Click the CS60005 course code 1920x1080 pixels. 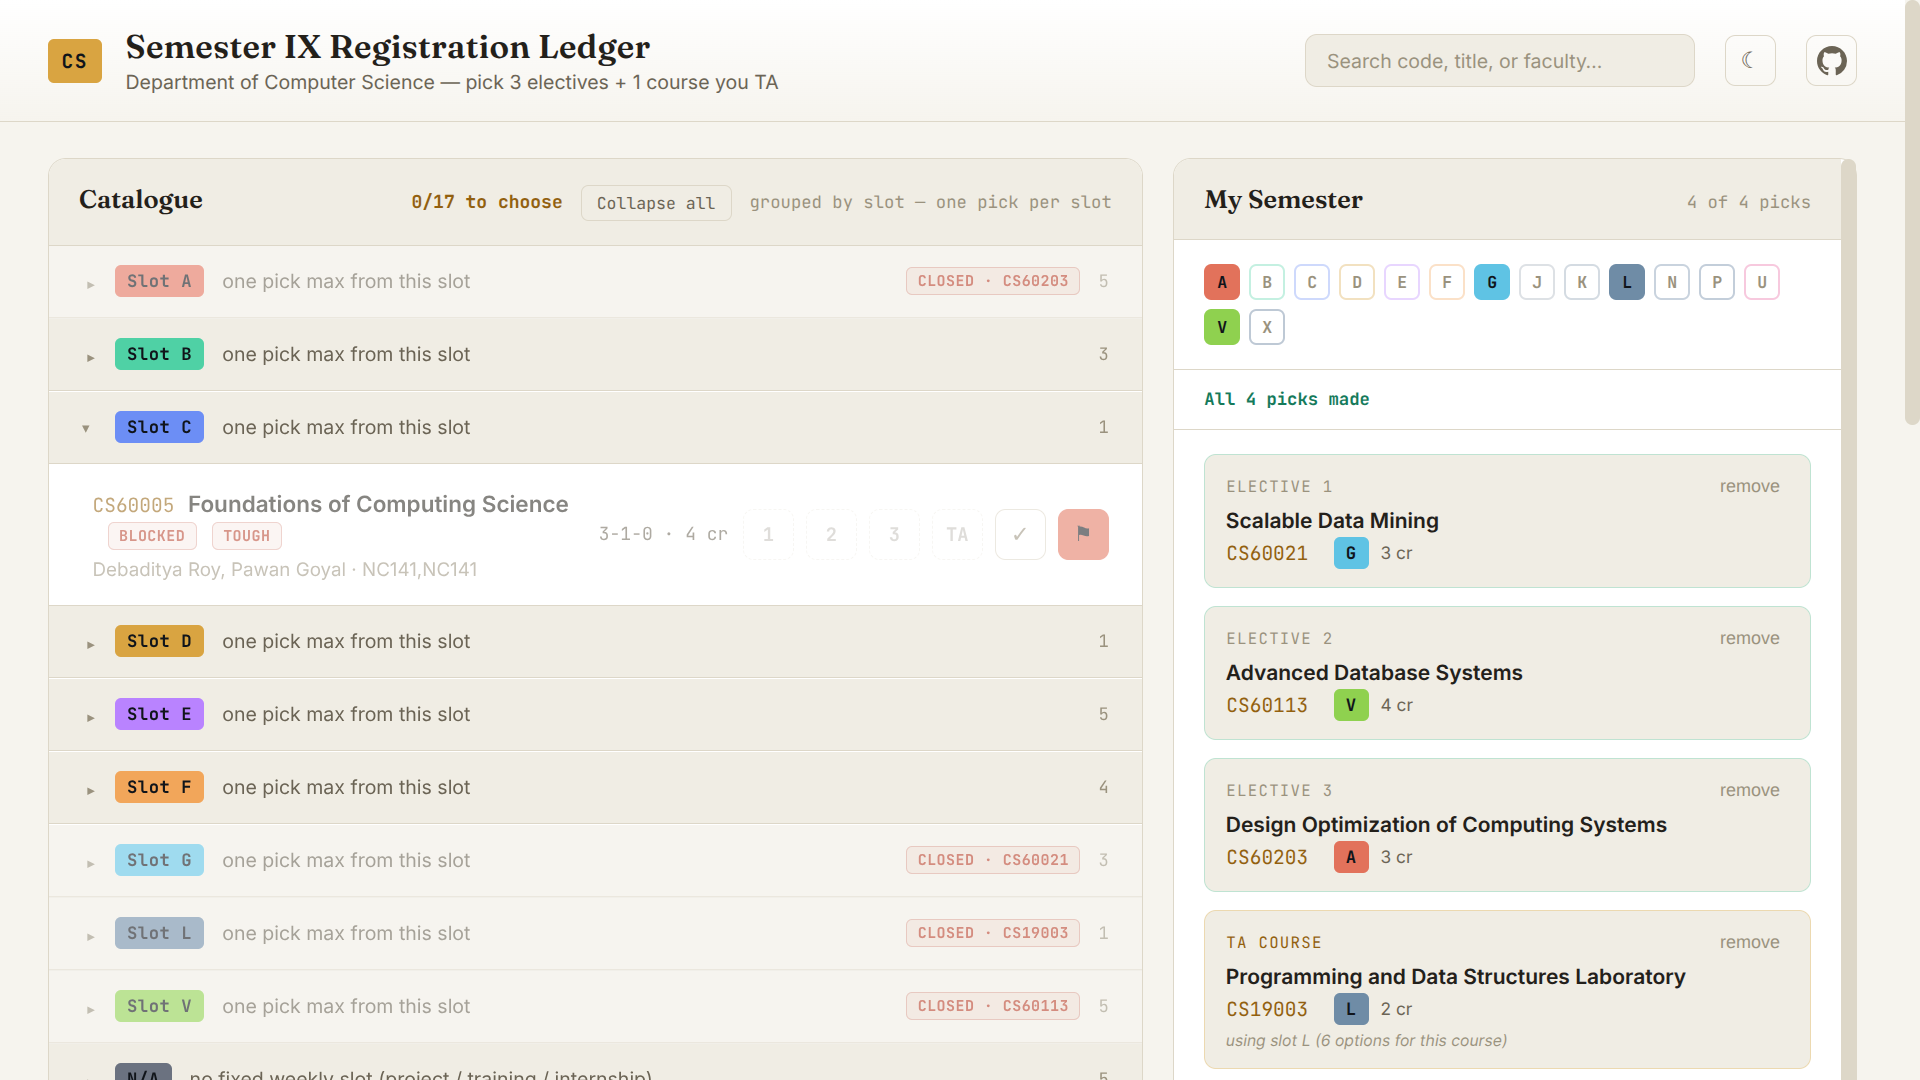point(133,505)
